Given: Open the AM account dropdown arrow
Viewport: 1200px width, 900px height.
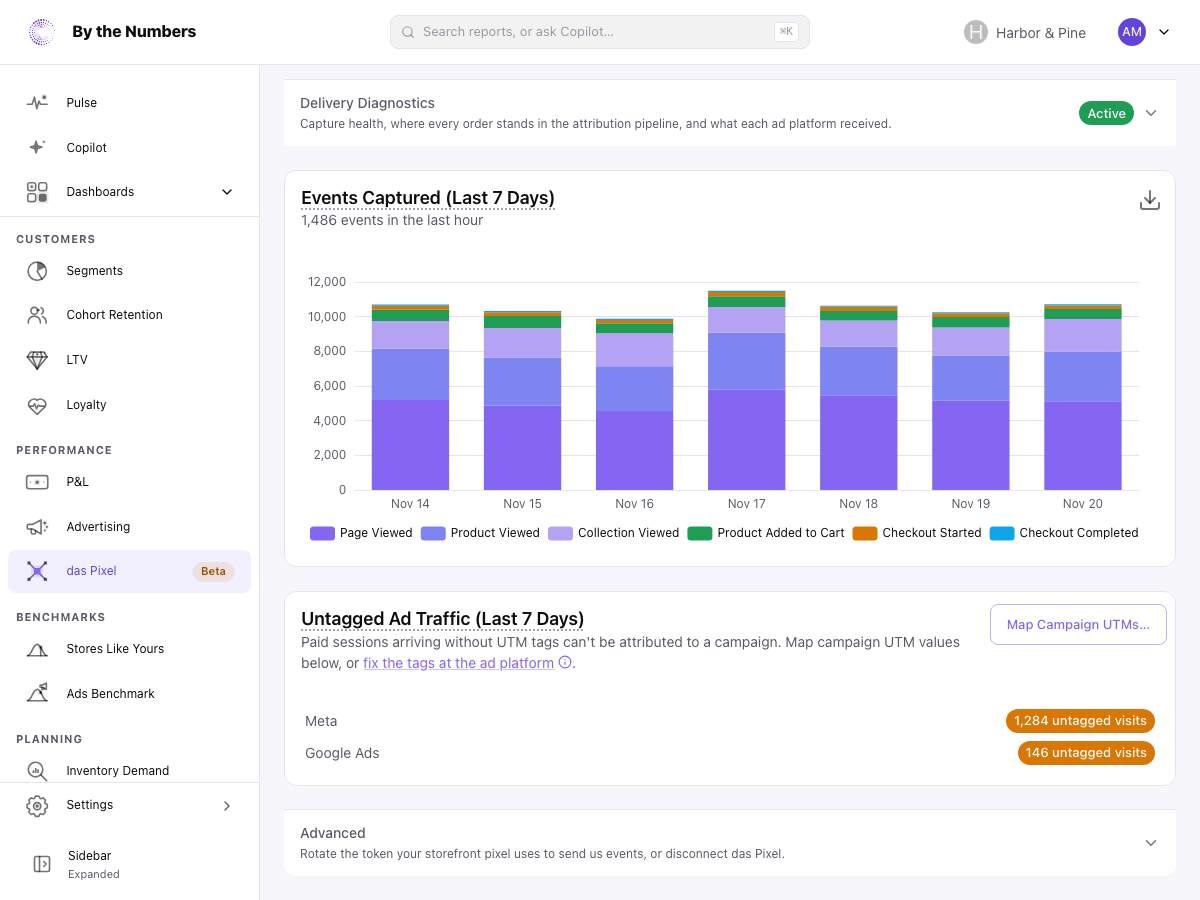Looking at the screenshot, I should (x=1164, y=32).
